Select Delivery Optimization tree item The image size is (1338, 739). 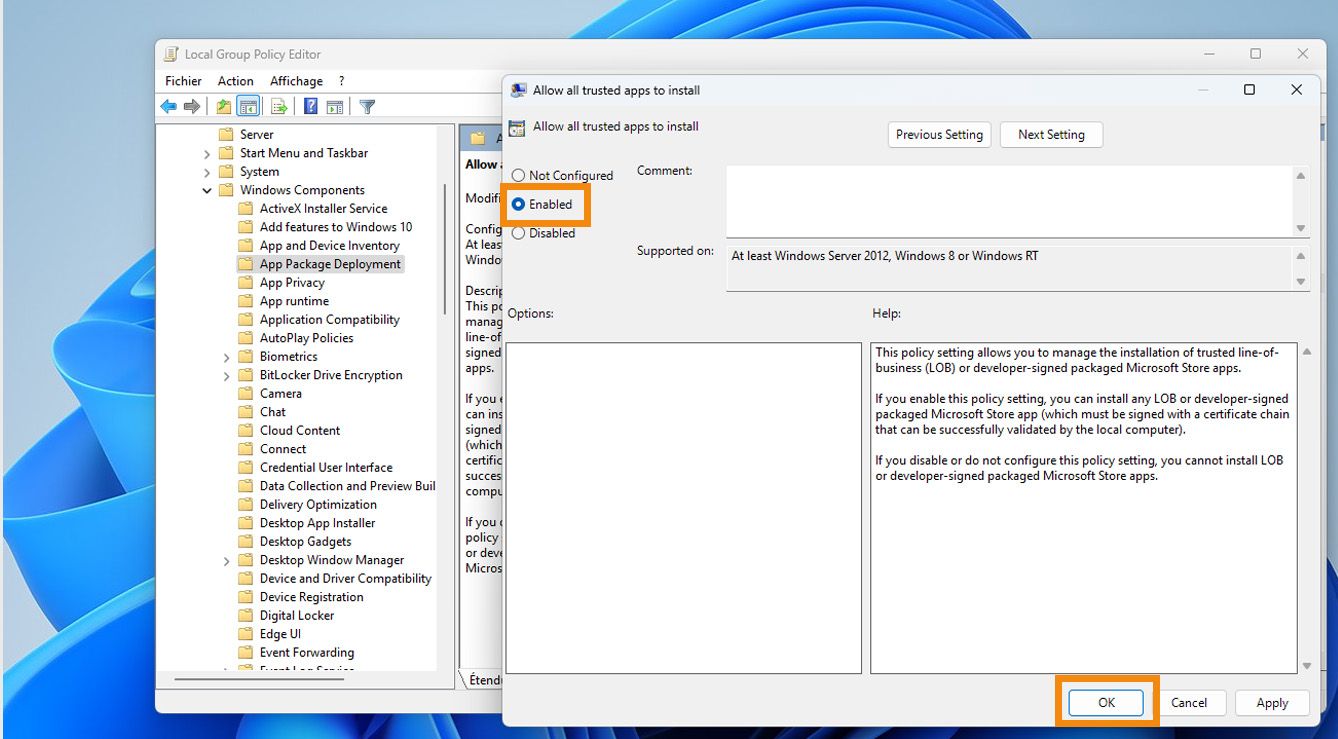(318, 505)
